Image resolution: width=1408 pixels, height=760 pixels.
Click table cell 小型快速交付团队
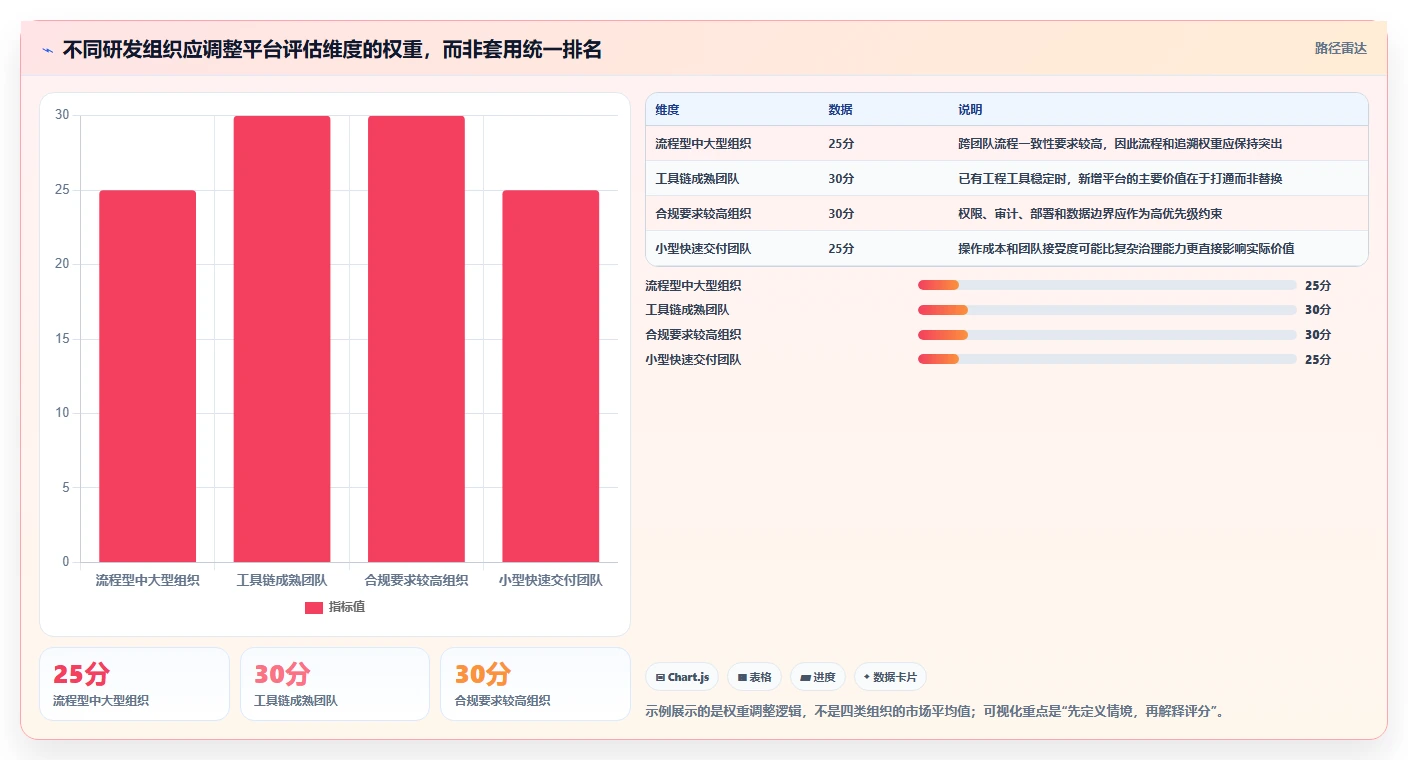click(703, 249)
